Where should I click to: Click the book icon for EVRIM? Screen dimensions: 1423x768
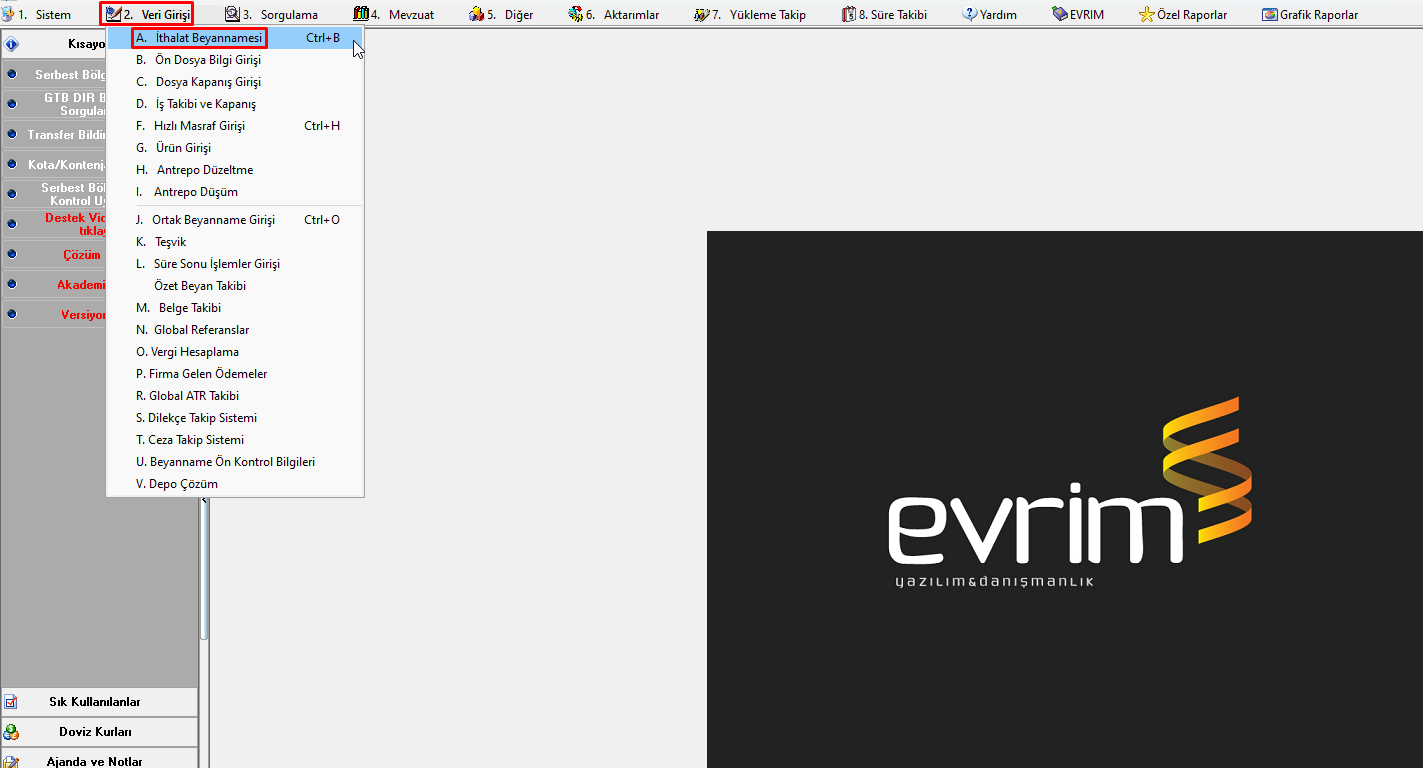1060,15
